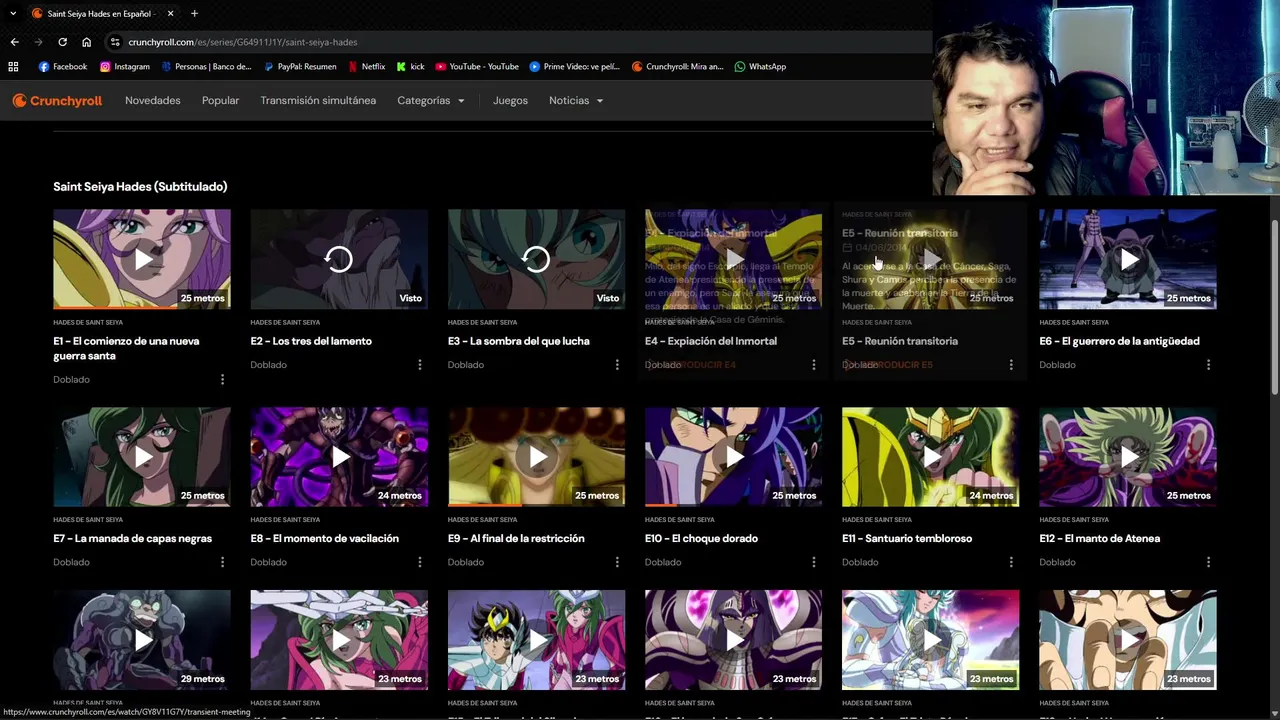The height and width of the screenshot is (720, 1280).
Task: Play E12 El manto de Atenea thumbnail
Action: [x=1128, y=457]
